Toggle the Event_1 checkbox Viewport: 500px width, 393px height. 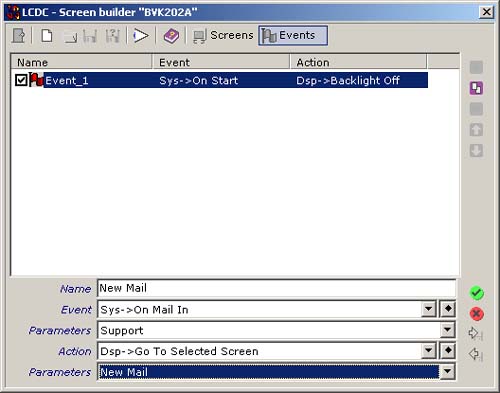point(21,80)
